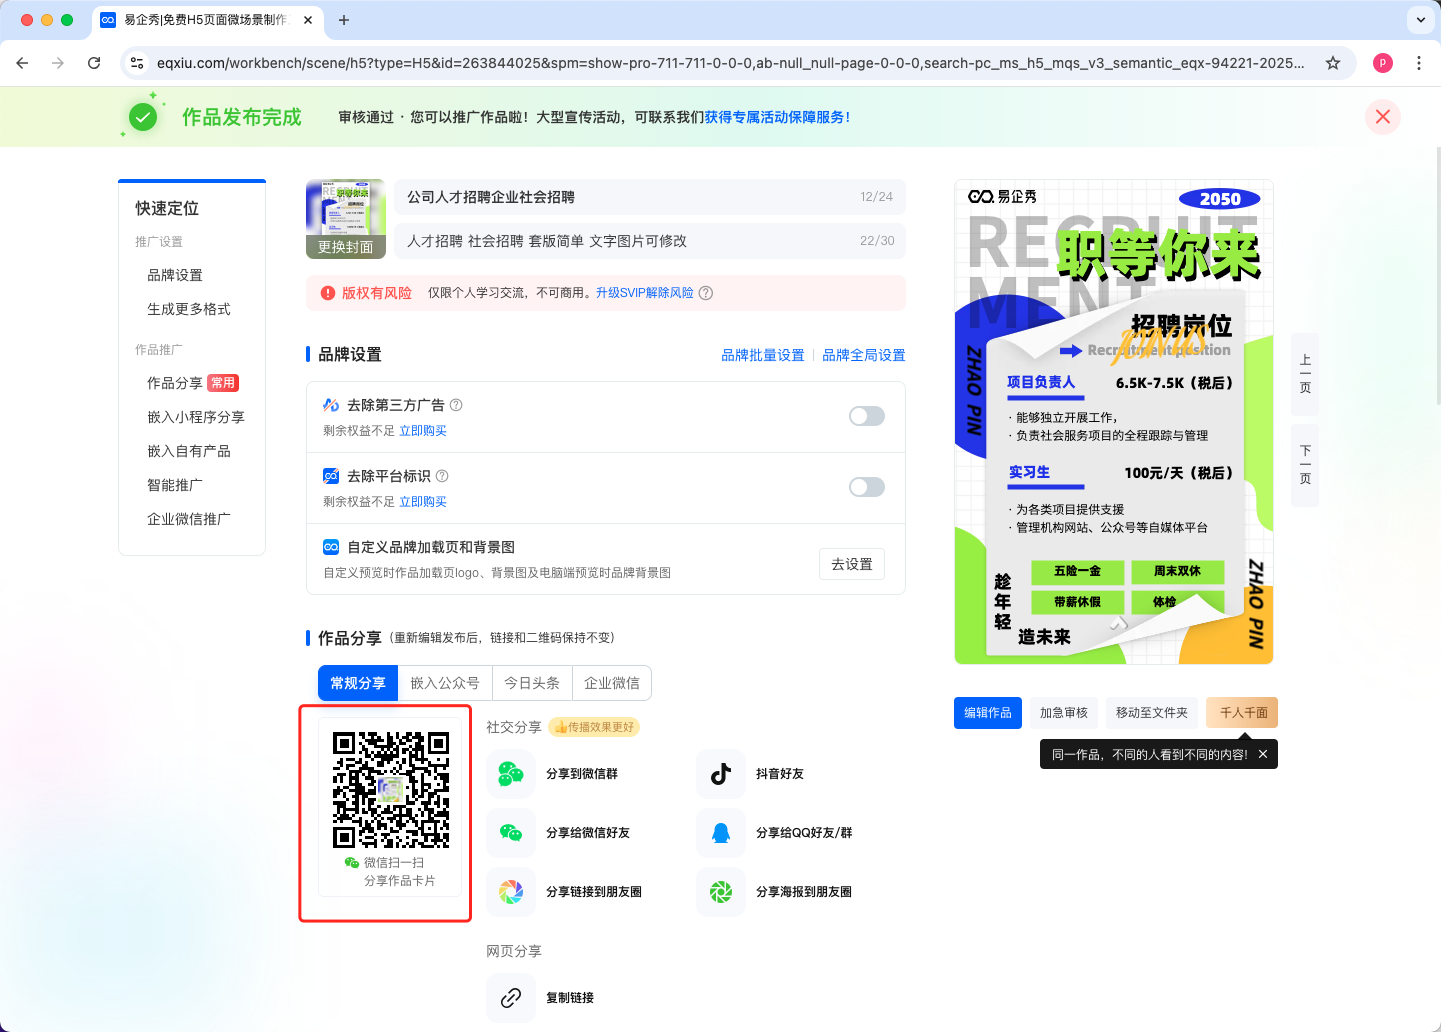Expand the tab search dropdown arrow
The height and width of the screenshot is (1032, 1441).
(1420, 20)
